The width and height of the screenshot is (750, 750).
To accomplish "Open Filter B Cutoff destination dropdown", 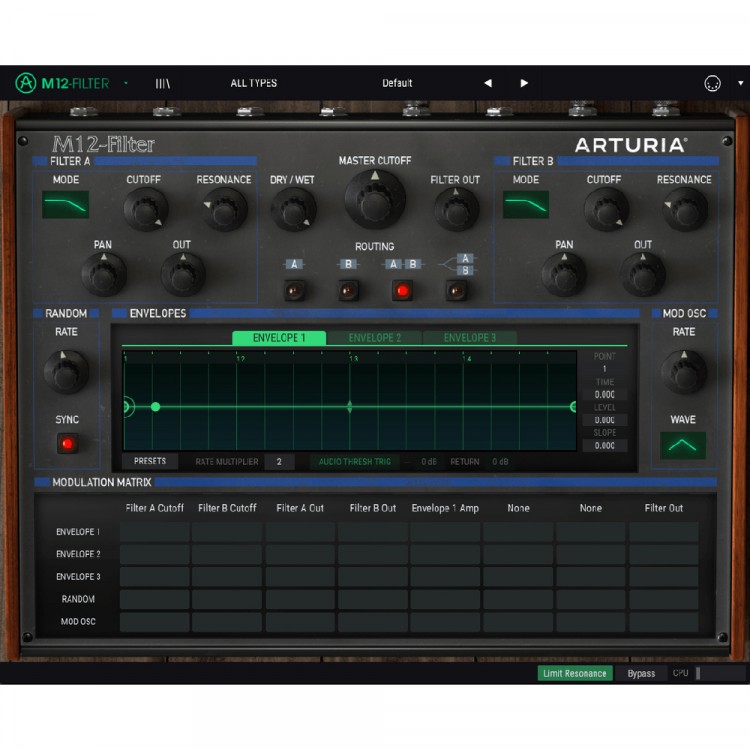I will point(227,508).
